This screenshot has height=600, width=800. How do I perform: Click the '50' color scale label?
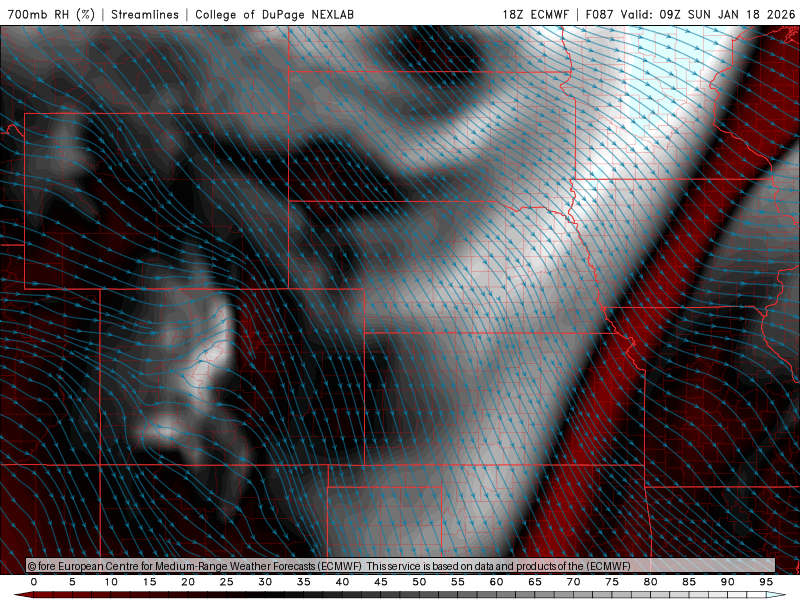(419, 582)
